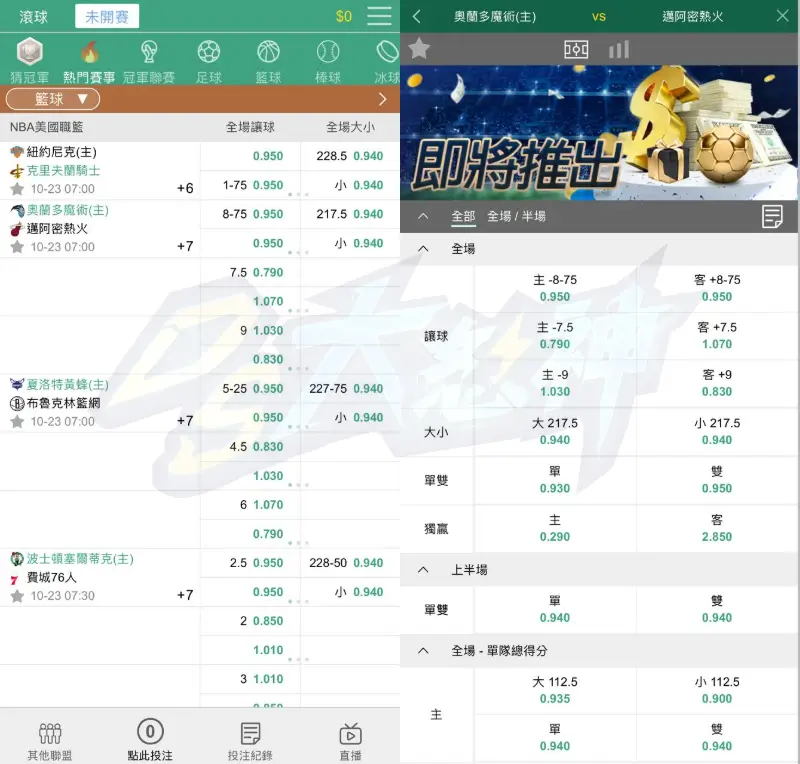Bet 客 moneyline at 2.850

tap(717, 529)
